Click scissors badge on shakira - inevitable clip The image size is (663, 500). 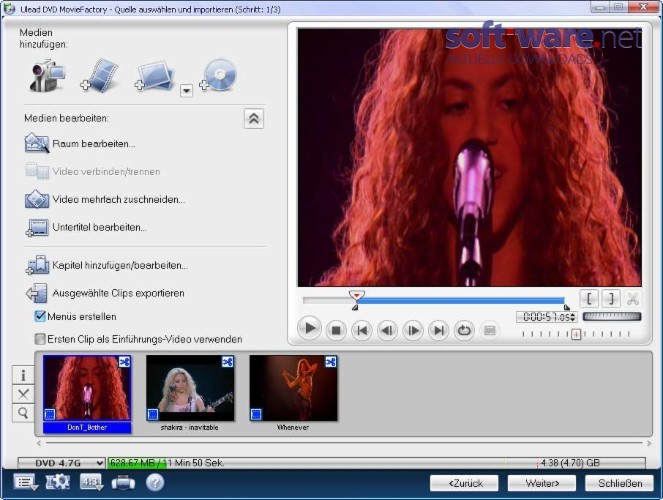(227, 362)
